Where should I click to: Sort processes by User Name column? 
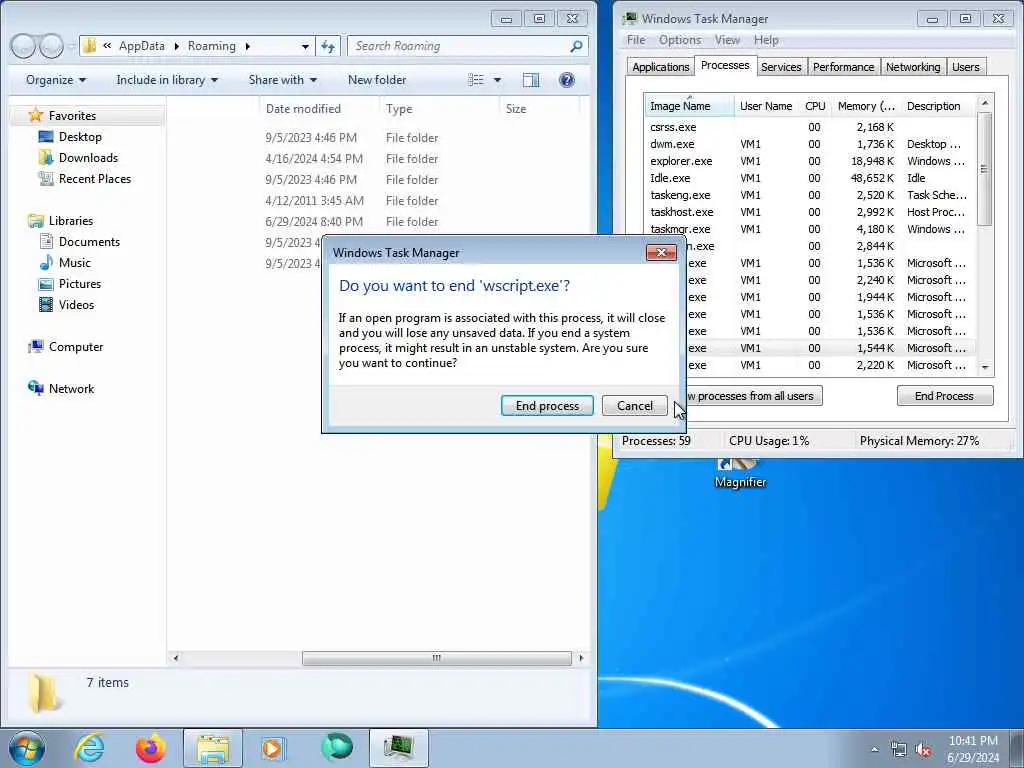[x=766, y=106]
